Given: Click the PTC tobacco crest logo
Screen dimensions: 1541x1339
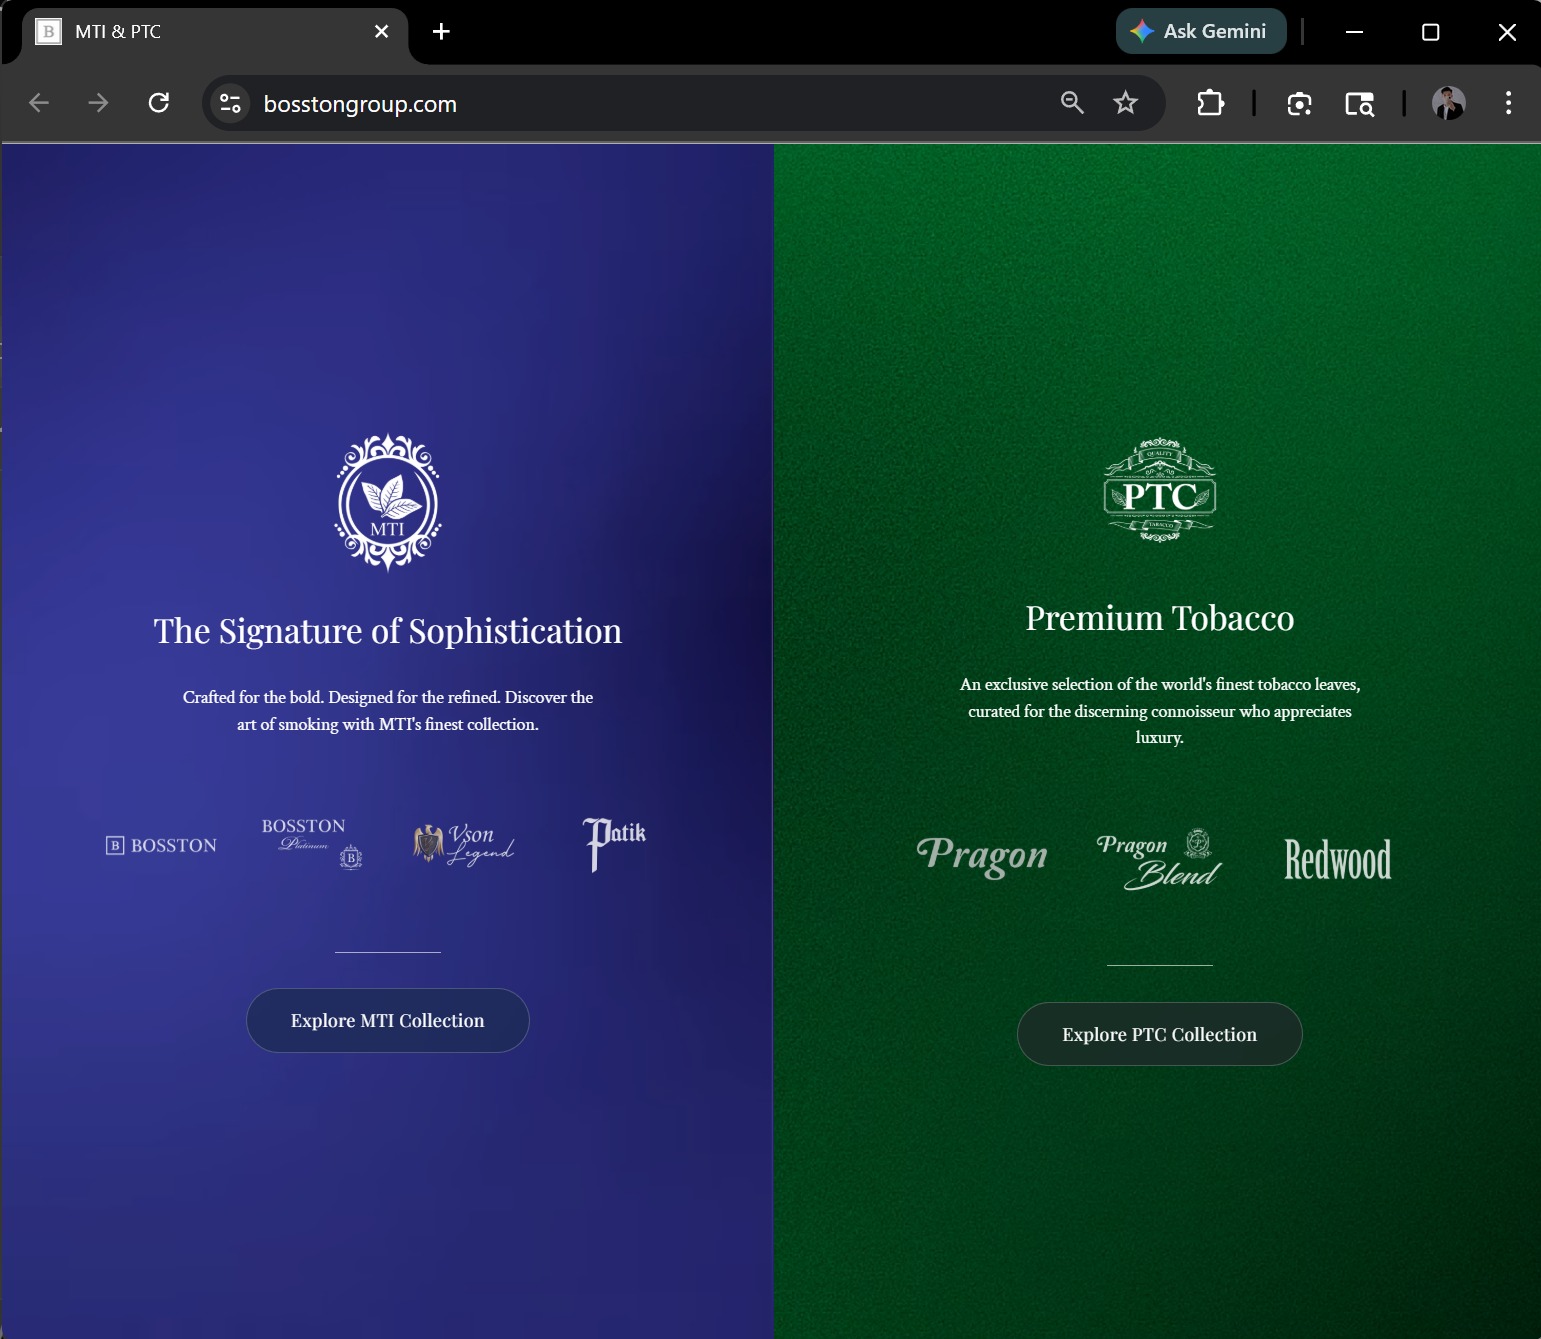Looking at the screenshot, I should point(1159,490).
